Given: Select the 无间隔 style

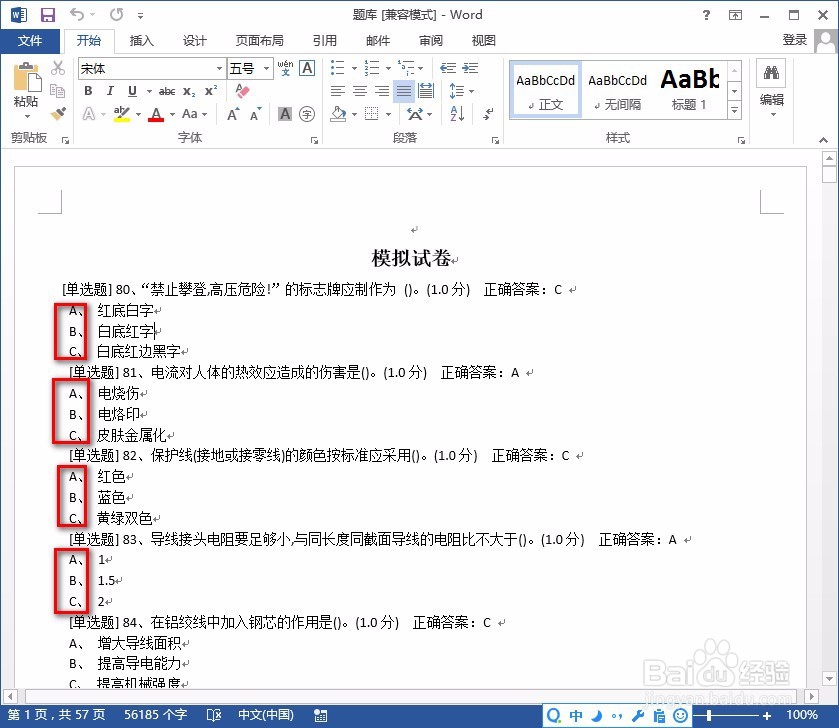Looking at the screenshot, I should [x=617, y=90].
